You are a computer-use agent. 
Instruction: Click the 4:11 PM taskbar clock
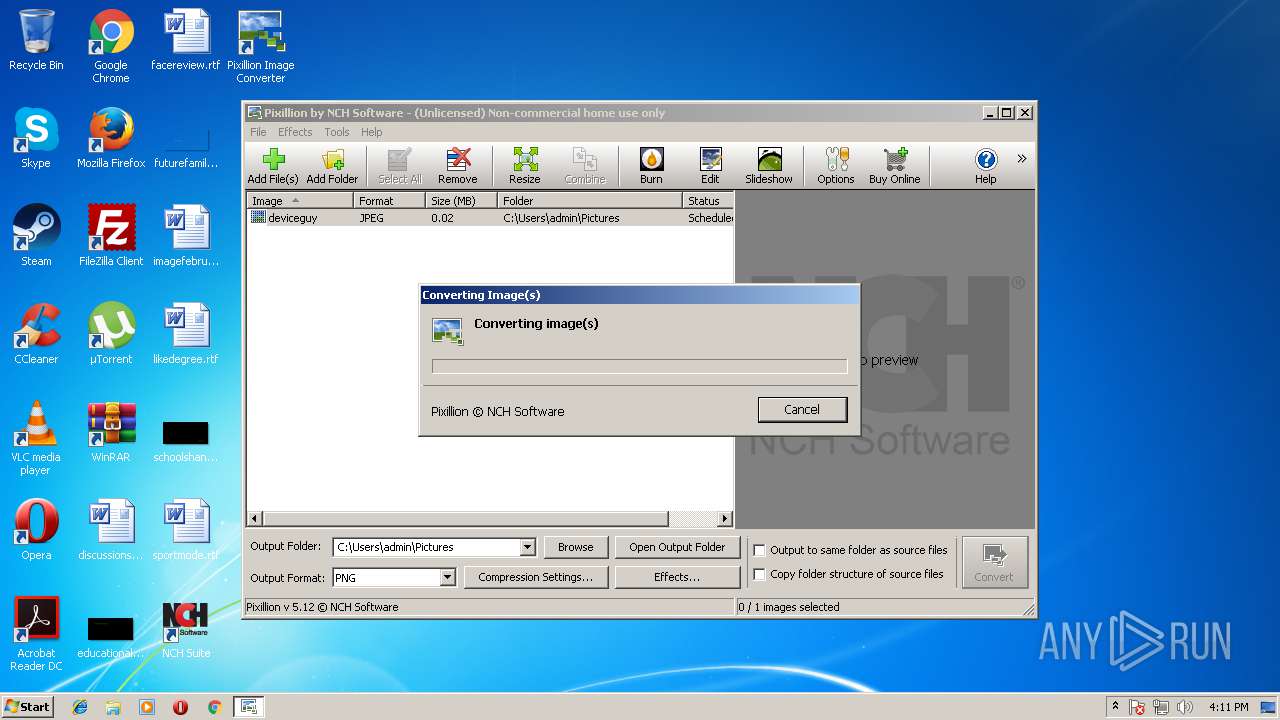coord(1228,707)
